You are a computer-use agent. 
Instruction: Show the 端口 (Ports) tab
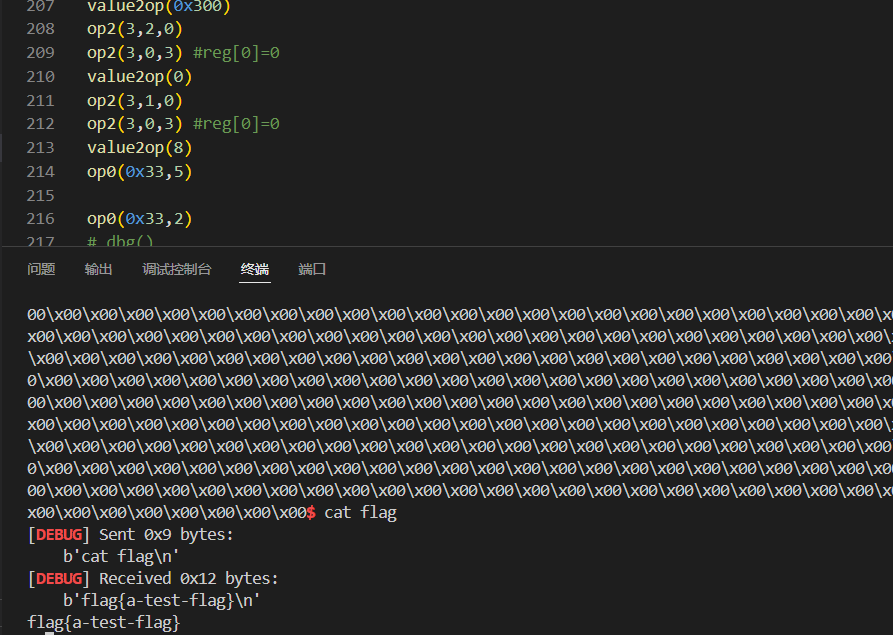click(312, 269)
